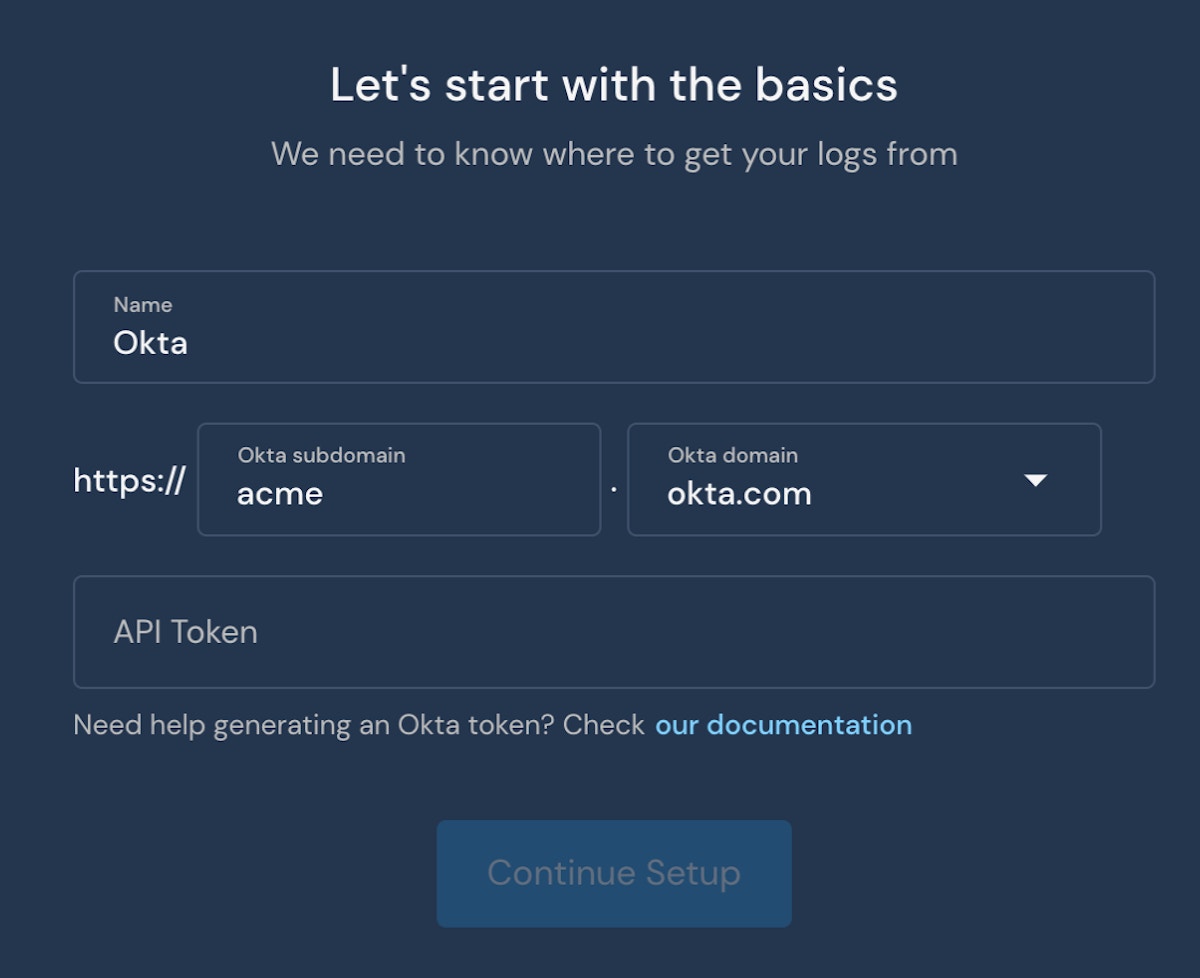
Task: Click the dropdown arrow beside okta.com
Action: [x=1035, y=481]
